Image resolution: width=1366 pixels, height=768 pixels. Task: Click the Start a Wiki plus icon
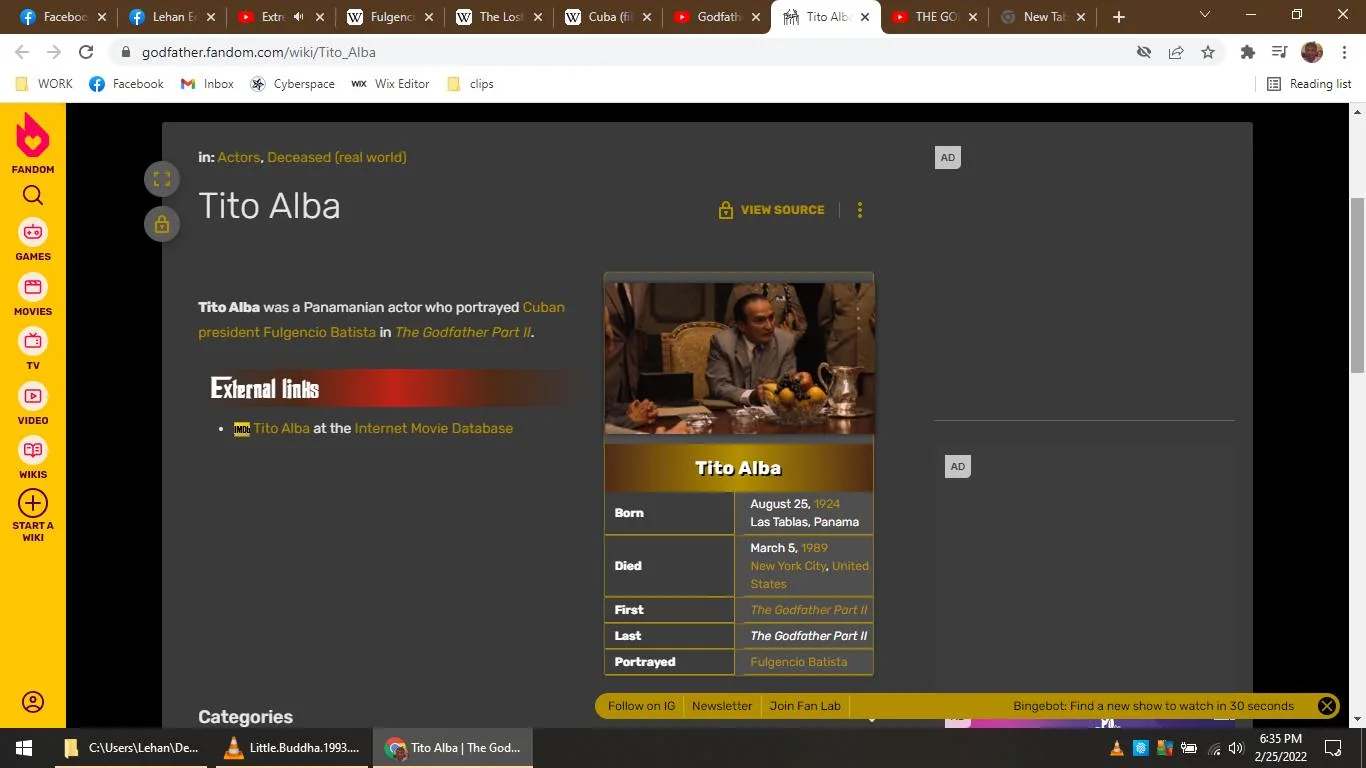pos(33,503)
